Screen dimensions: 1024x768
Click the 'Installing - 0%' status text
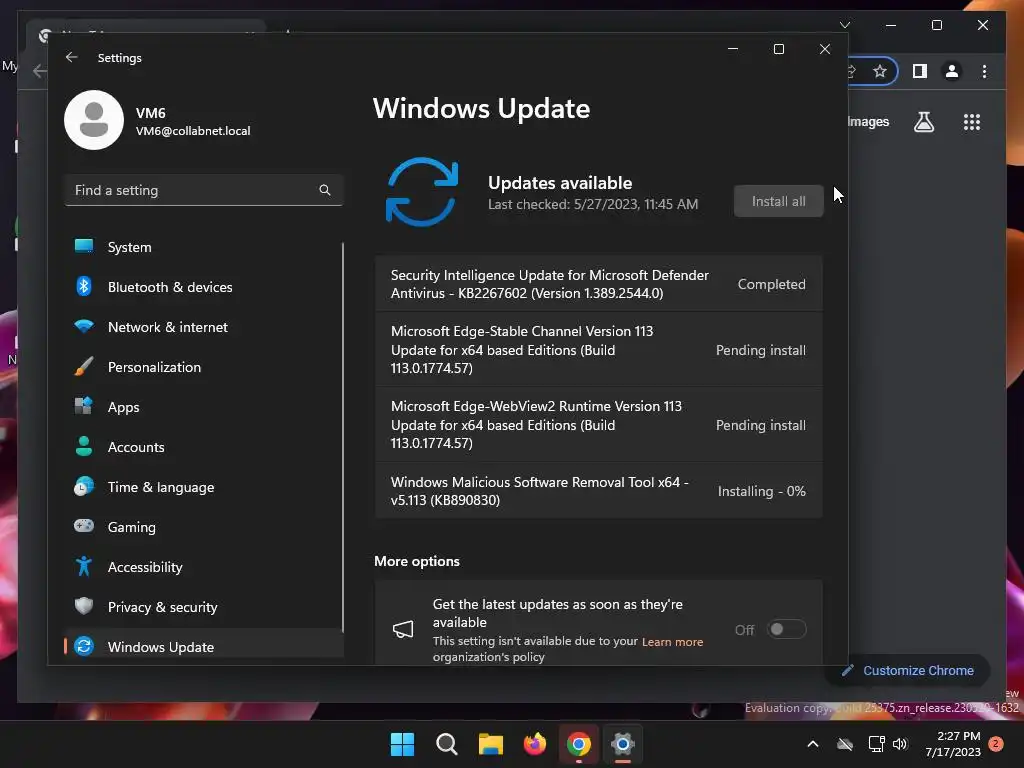tap(761, 491)
